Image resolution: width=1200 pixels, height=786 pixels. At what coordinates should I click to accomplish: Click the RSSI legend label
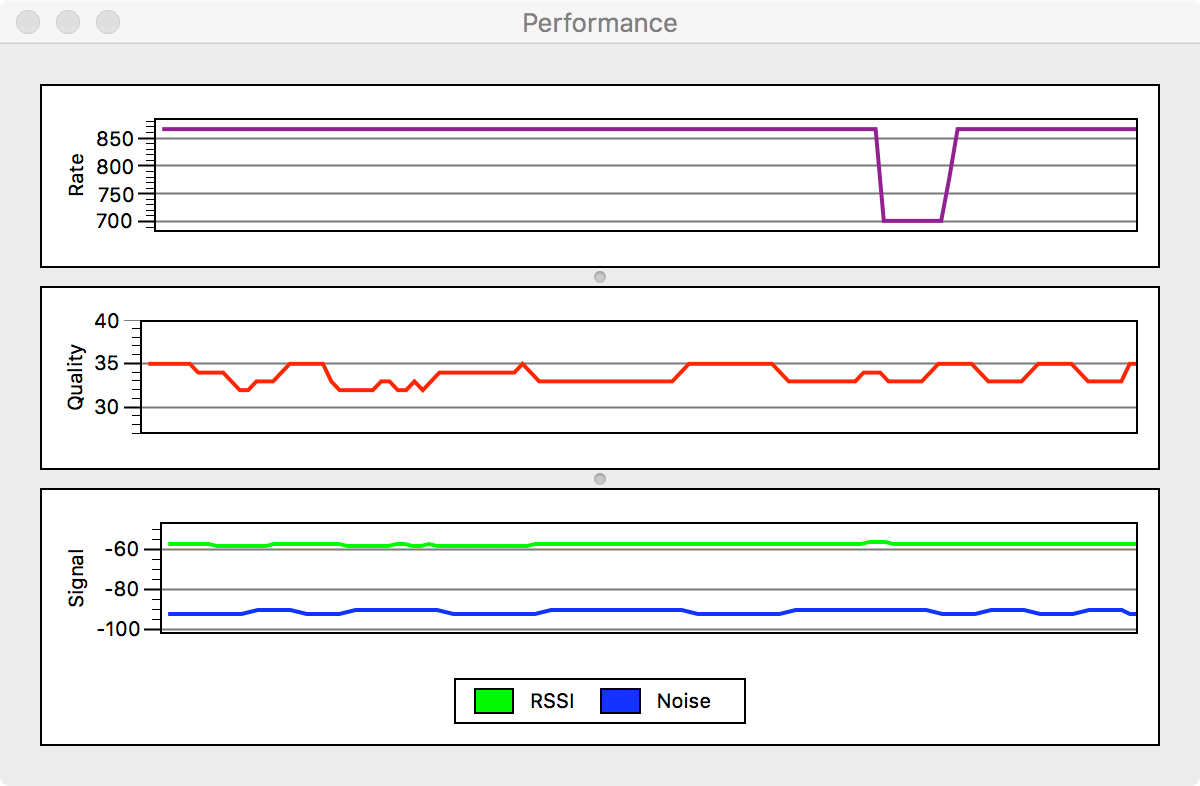coord(552,701)
